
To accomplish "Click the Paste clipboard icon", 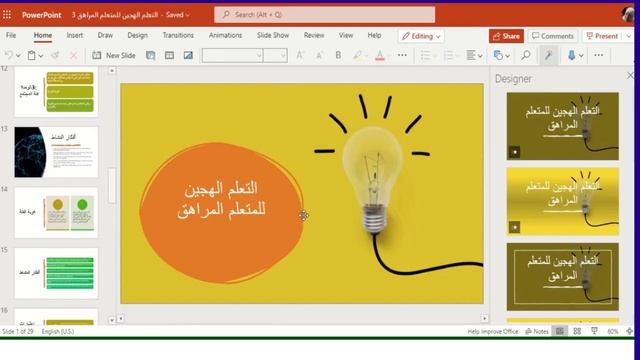I will 31,55.
